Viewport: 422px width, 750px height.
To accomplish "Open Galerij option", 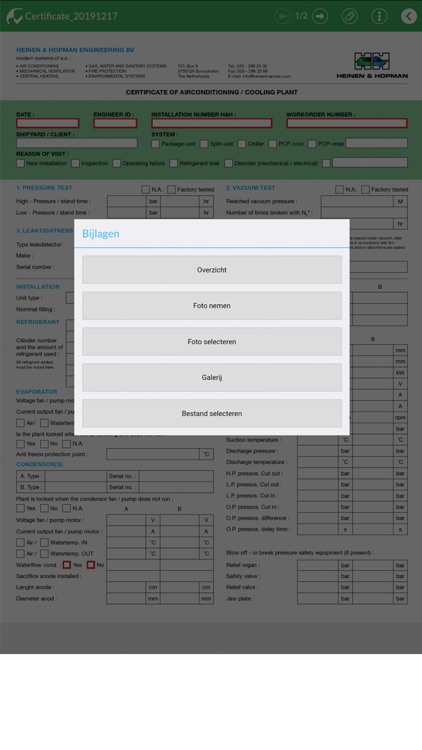I will coord(212,377).
